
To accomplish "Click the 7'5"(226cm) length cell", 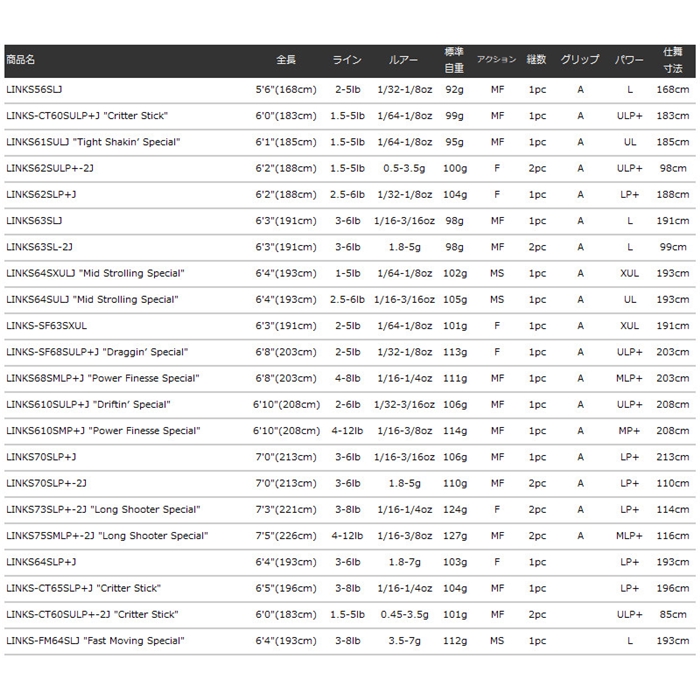I will [286, 536].
